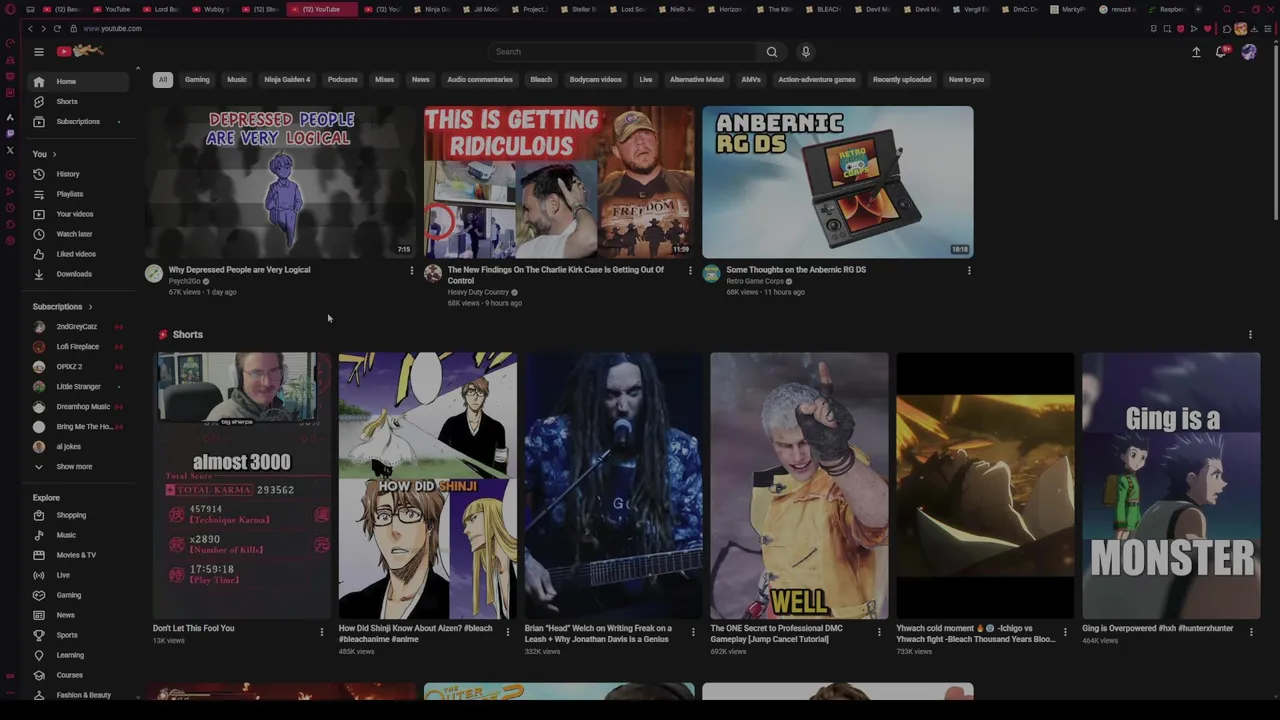1280x720 pixels.
Task: Select the All filter chip
Action: click(x=162, y=80)
